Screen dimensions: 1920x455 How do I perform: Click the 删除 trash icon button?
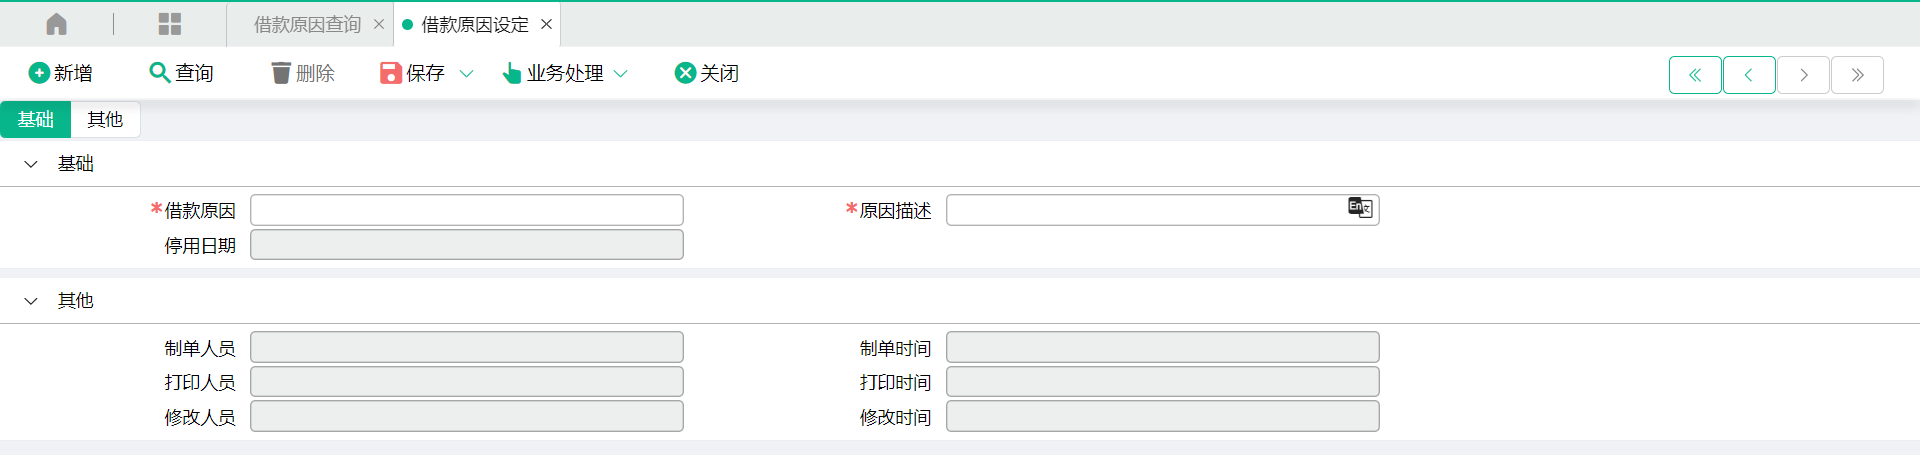coord(303,73)
